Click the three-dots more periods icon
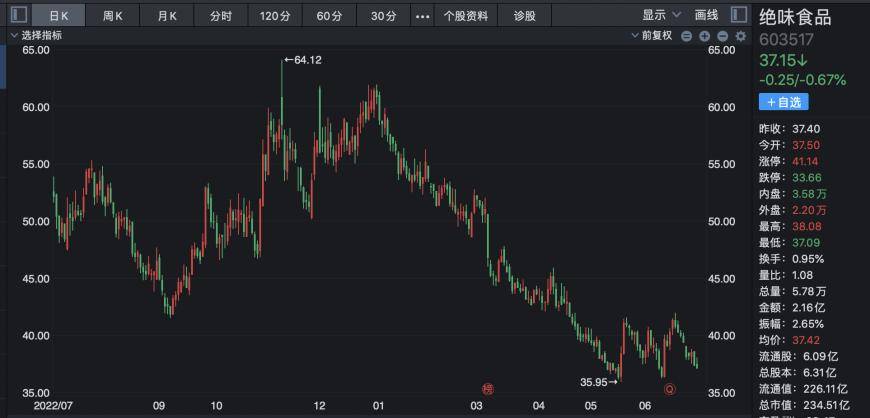Image resolution: width=870 pixels, height=418 pixels. (423, 16)
